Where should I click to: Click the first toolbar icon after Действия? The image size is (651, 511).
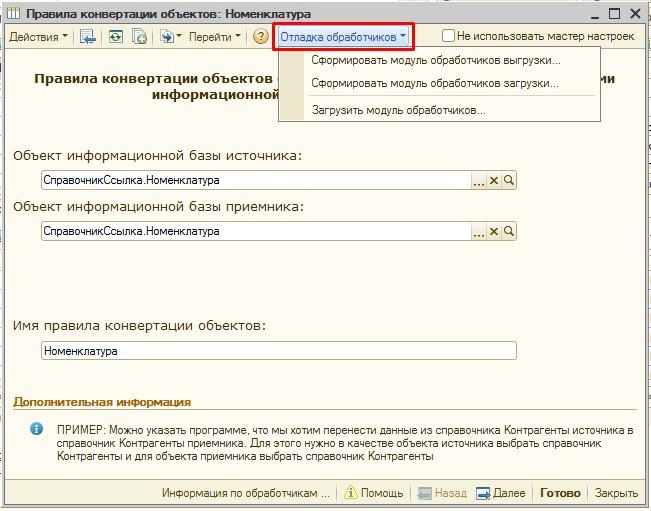click(x=88, y=37)
